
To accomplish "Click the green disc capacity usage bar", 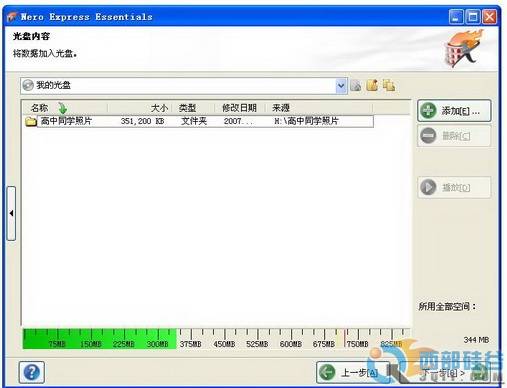I will [x=99, y=339].
